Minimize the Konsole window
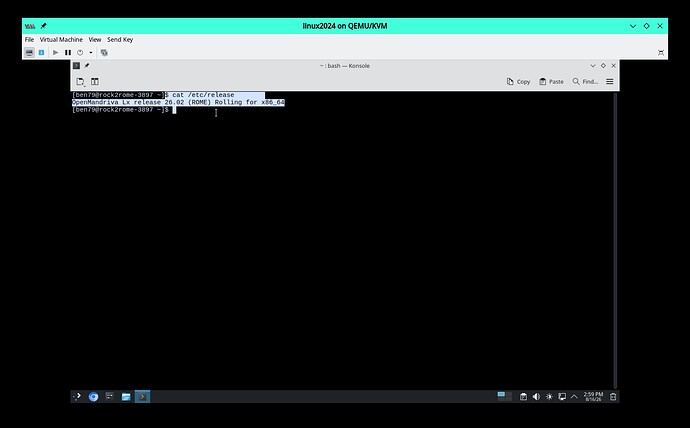Image resolution: width=690 pixels, height=428 pixels. click(x=593, y=66)
